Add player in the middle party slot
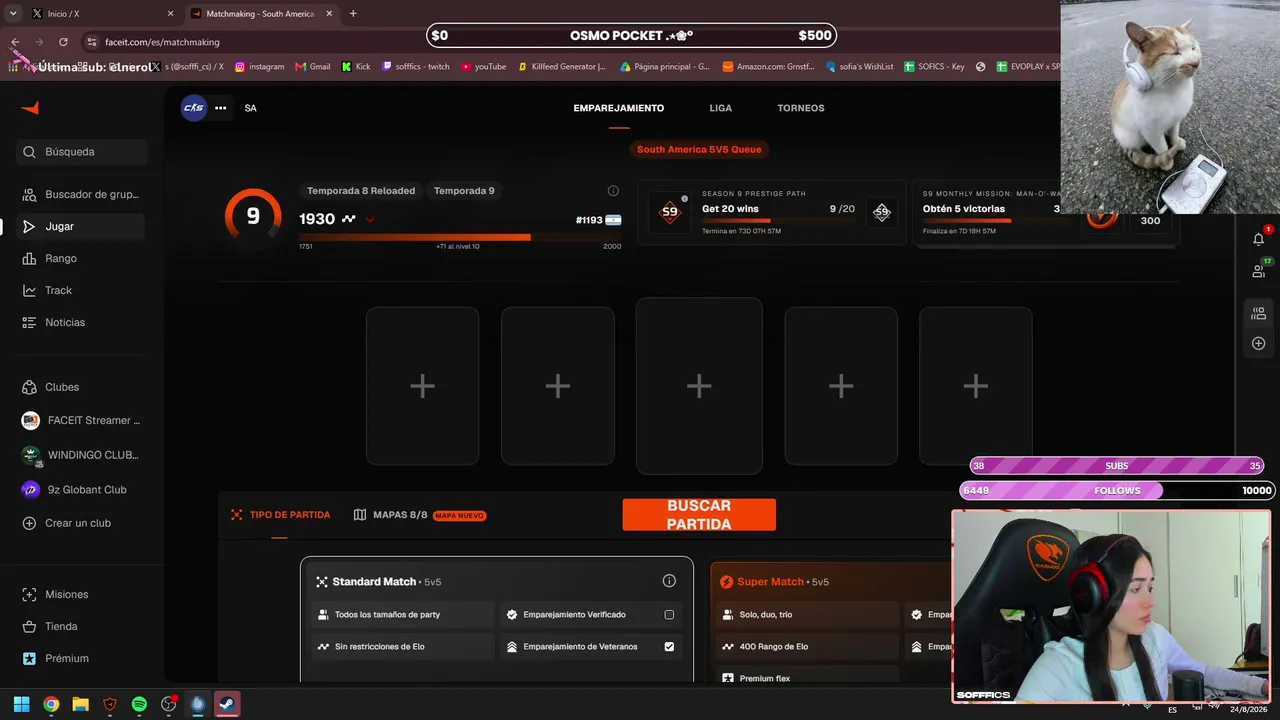The image size is (1280, 720). [699, 386]
